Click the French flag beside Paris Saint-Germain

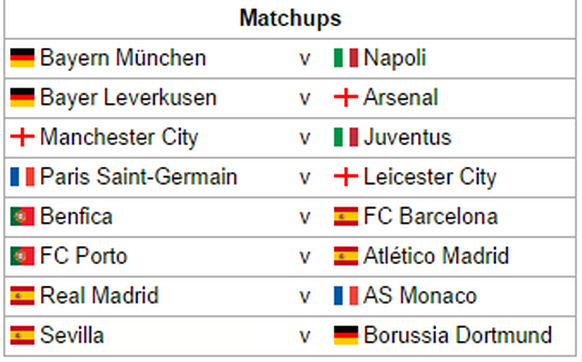pyautogui.click(x=22, y=177)
